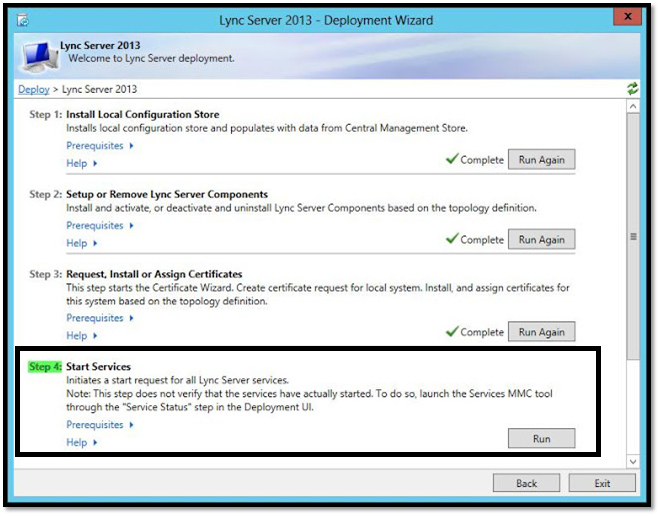Run Again for Step 1 configuration store
The image size is (660, 516).
[x=541, y=160]
